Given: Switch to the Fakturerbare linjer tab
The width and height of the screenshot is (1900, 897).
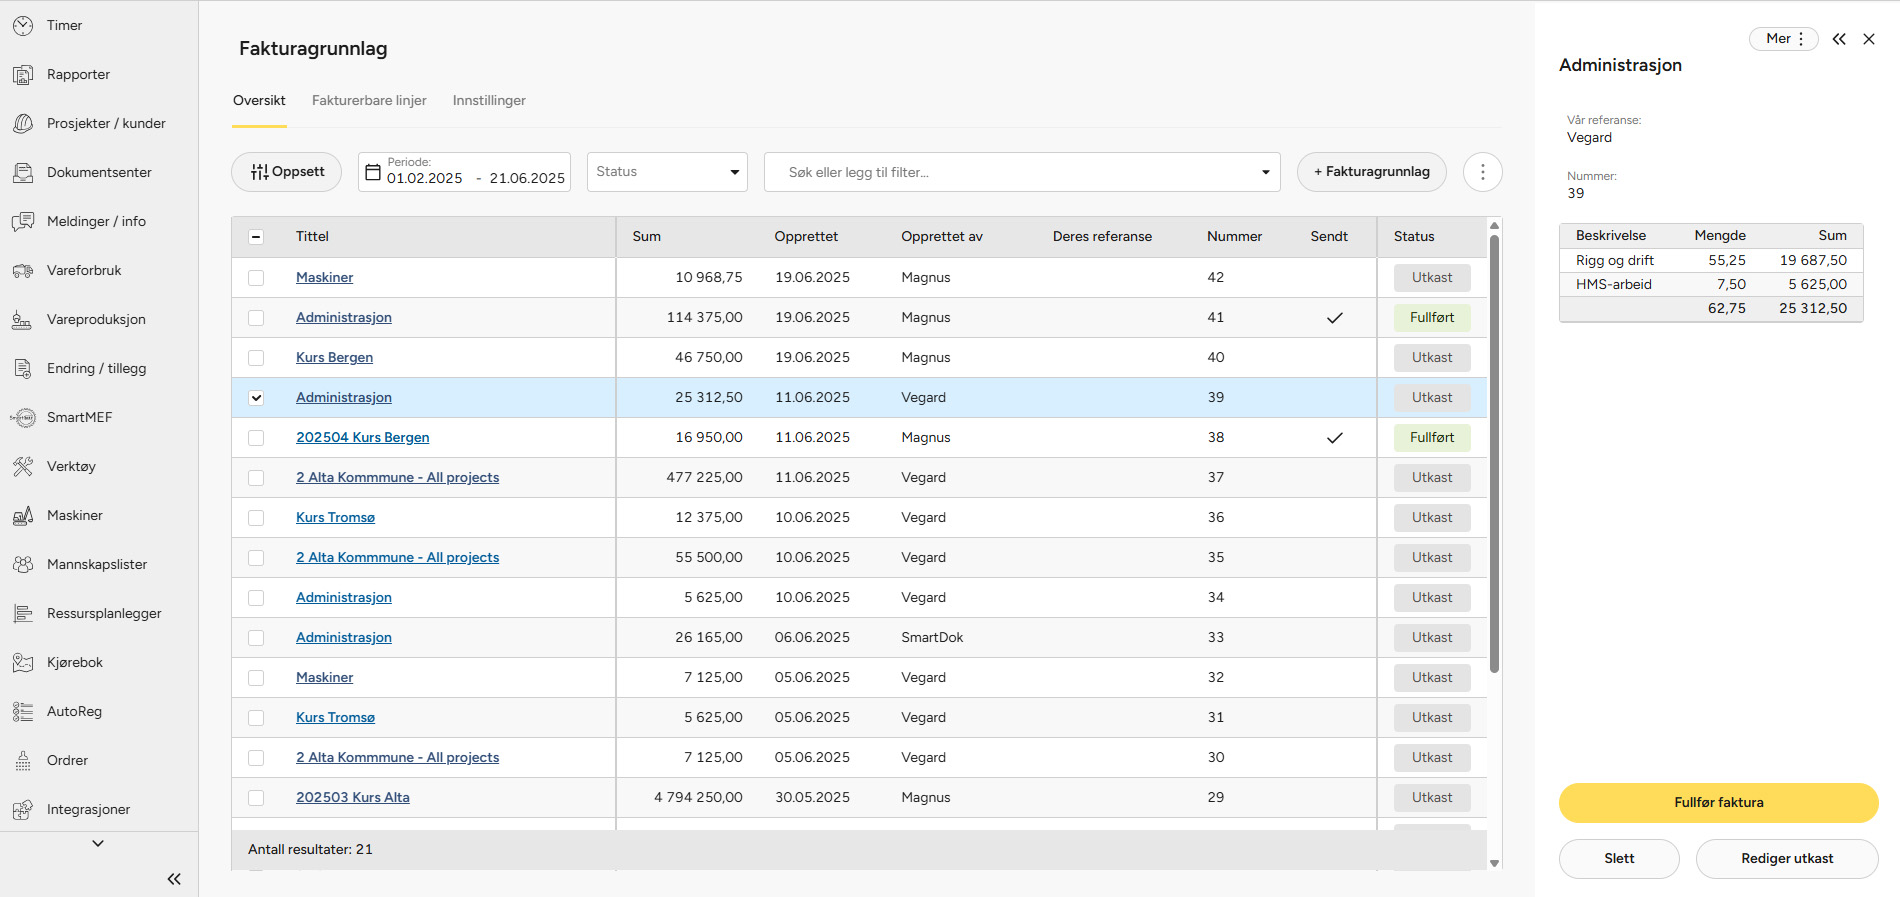Looking at the screenshot, I should pos(369,100).
